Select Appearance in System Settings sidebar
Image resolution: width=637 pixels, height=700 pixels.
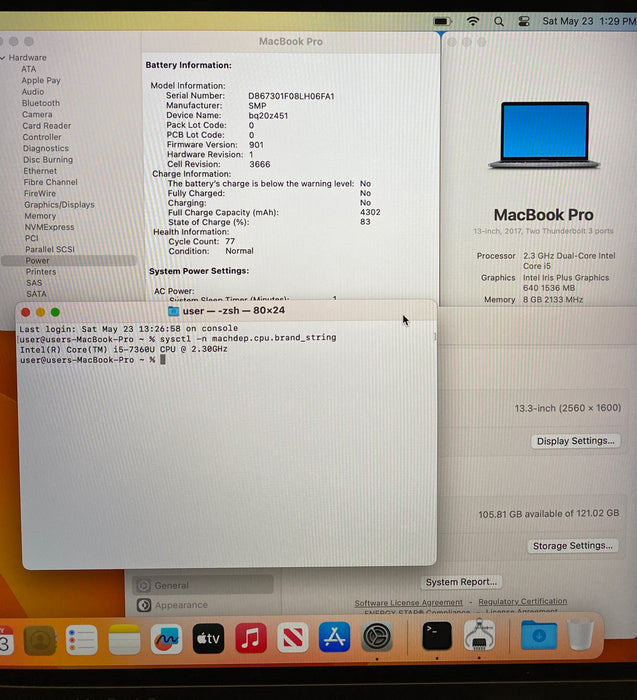click(181, 605)
